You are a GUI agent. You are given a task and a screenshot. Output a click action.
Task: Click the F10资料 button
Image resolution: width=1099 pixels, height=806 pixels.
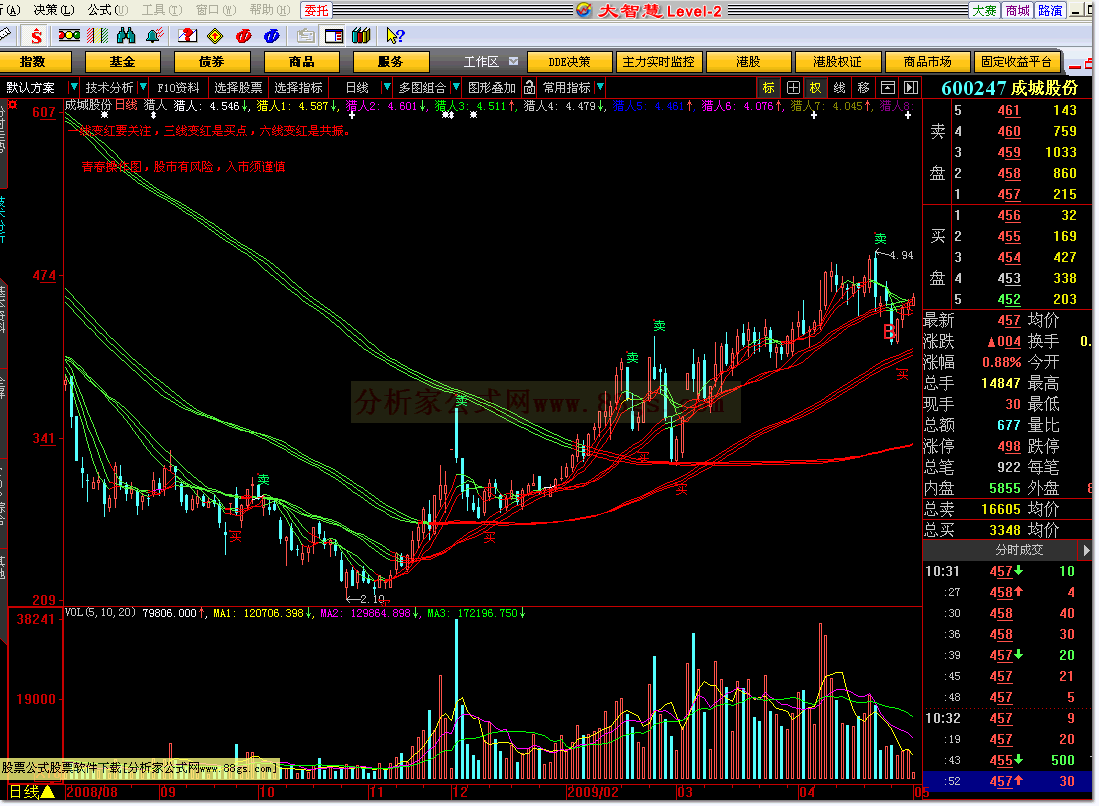(x=179, y=88)
